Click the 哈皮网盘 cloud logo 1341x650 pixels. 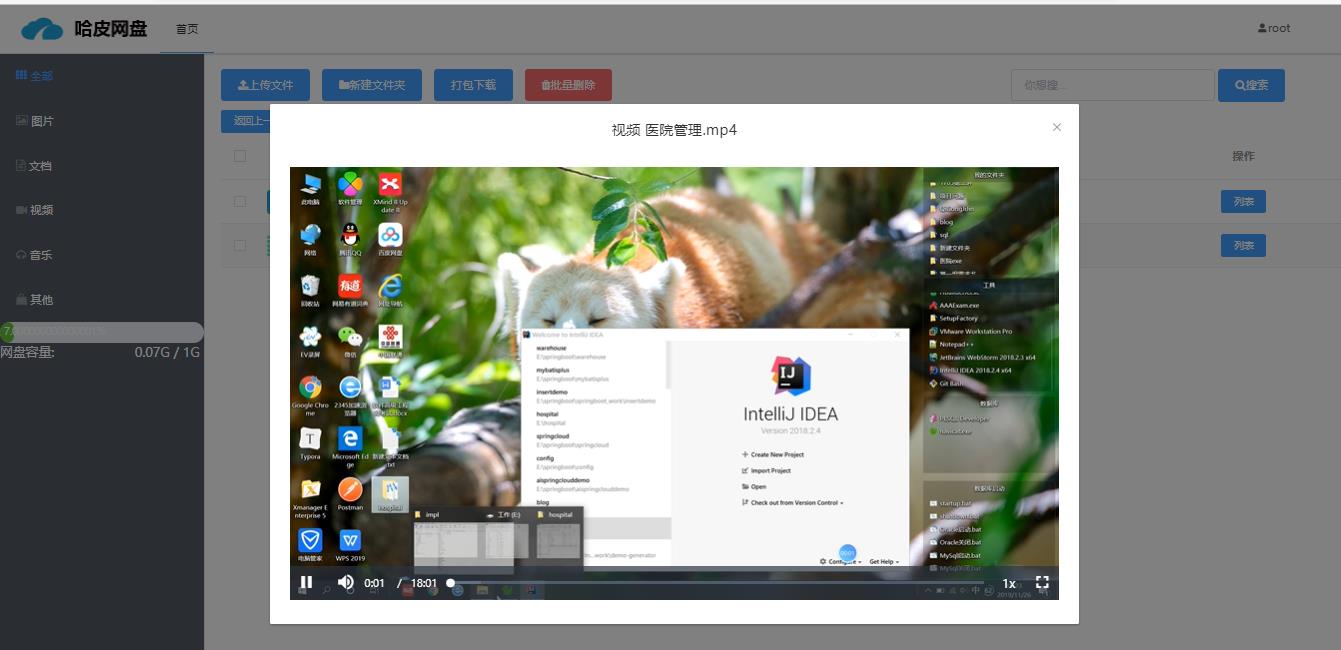click(x=42, y=29)
